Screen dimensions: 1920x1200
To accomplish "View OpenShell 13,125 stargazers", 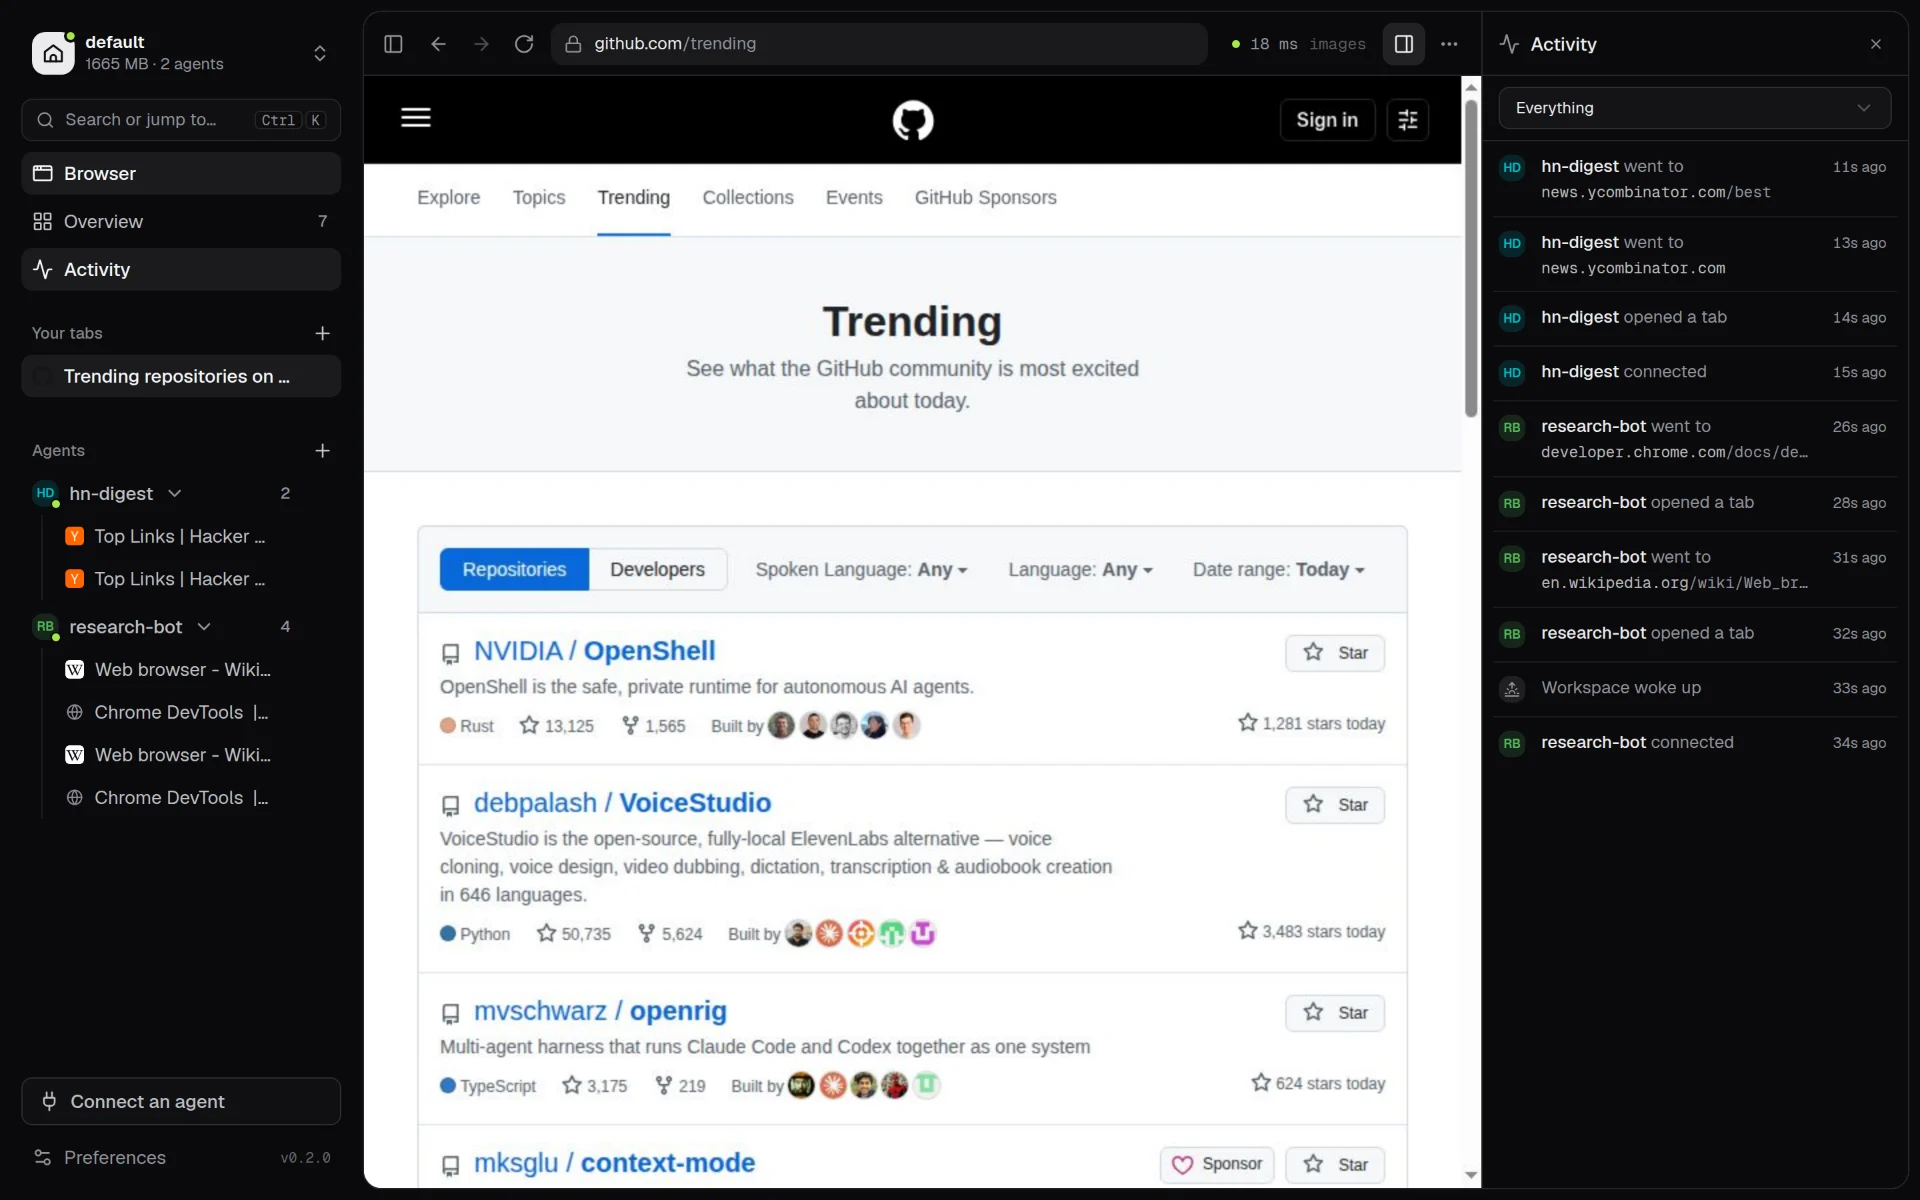I will tap(557, 726).
